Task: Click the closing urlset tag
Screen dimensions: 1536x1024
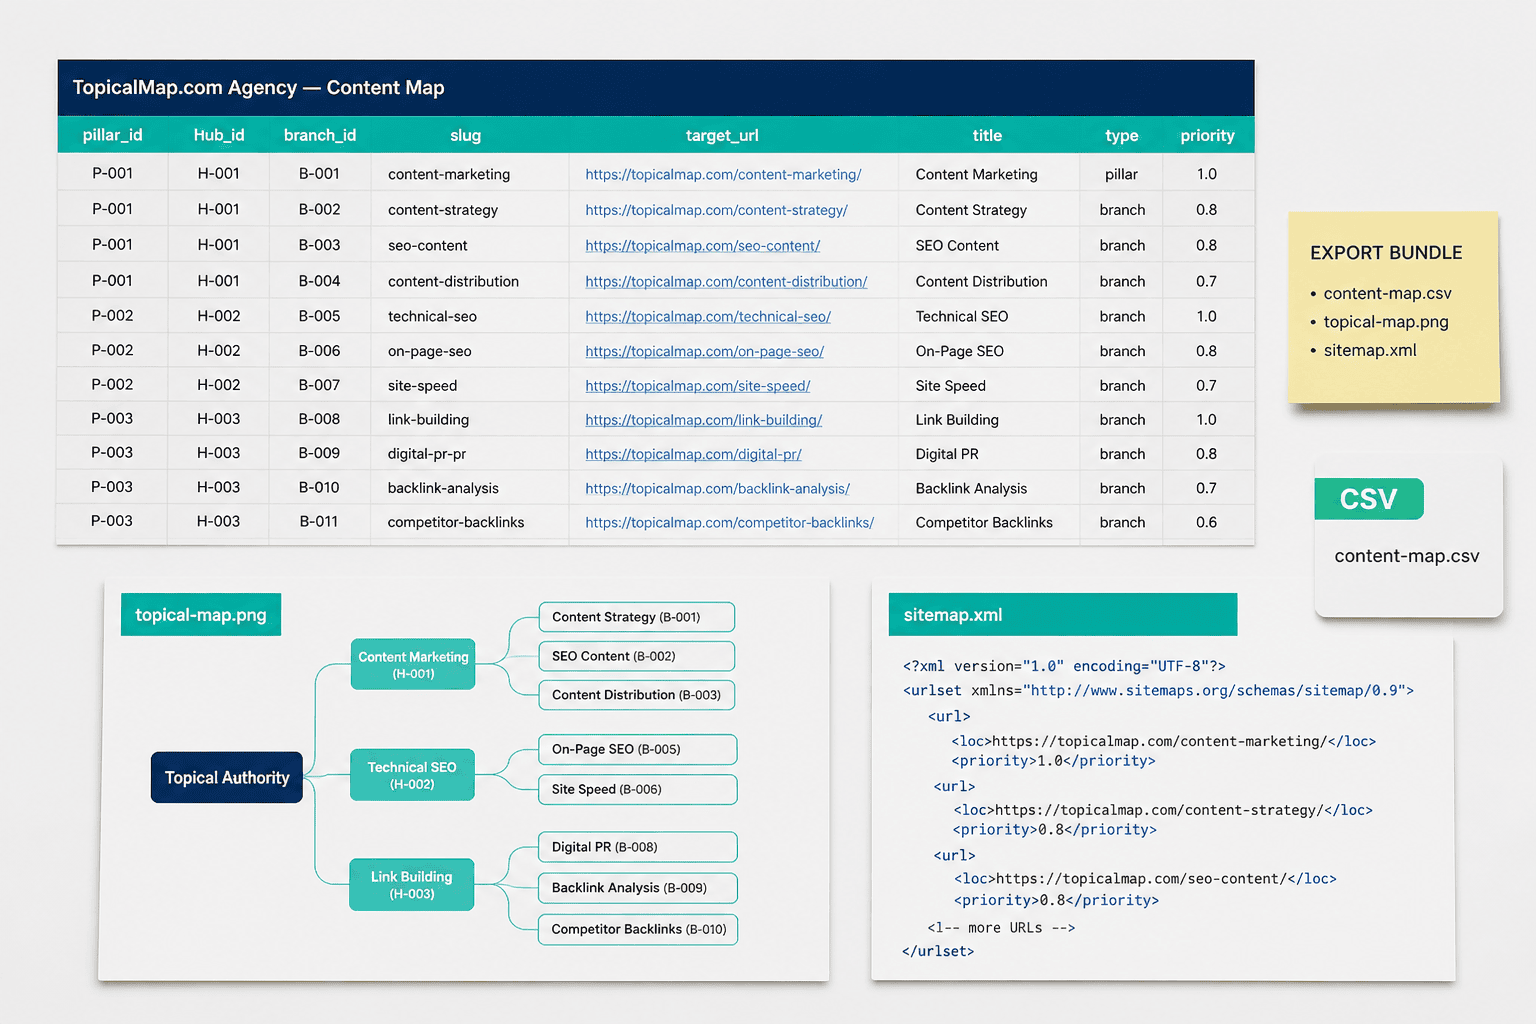Action: coord(938,951)
